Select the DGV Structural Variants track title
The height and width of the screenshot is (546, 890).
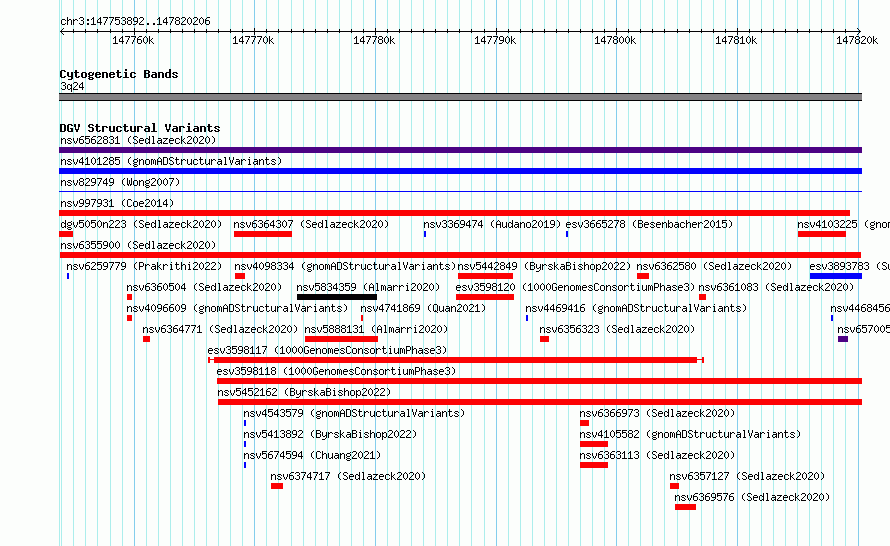pyautogui.click(x=140, y=128)
